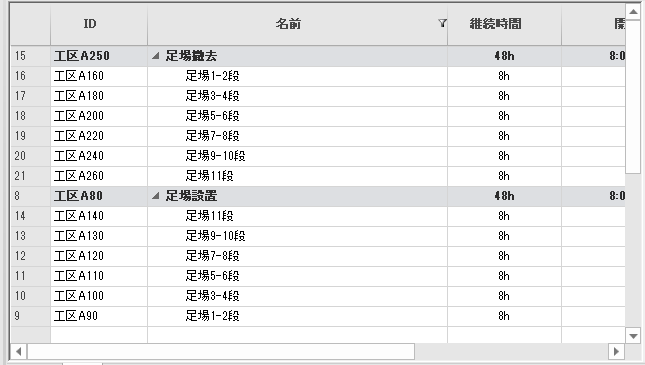
Task: Click the horizontal scrollbar left arrow
Action: coord(19,351)
